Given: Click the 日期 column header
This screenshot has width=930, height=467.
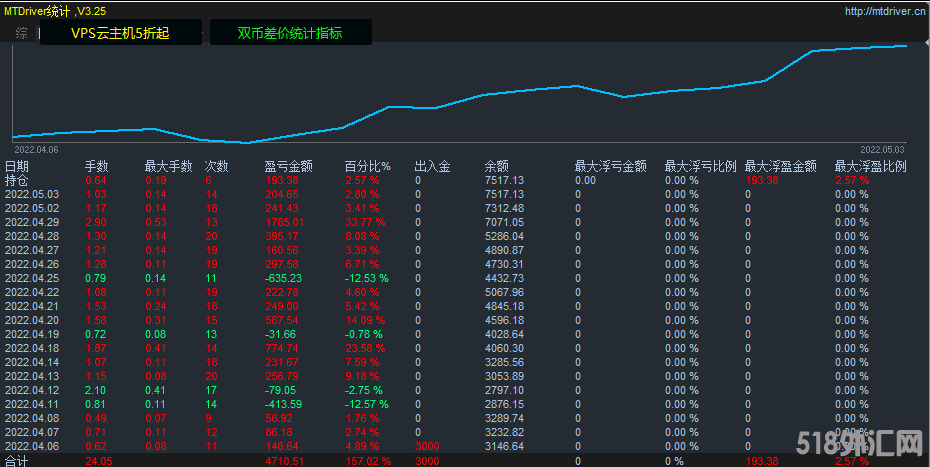Looking at the screenshot, I should point(17,166).
